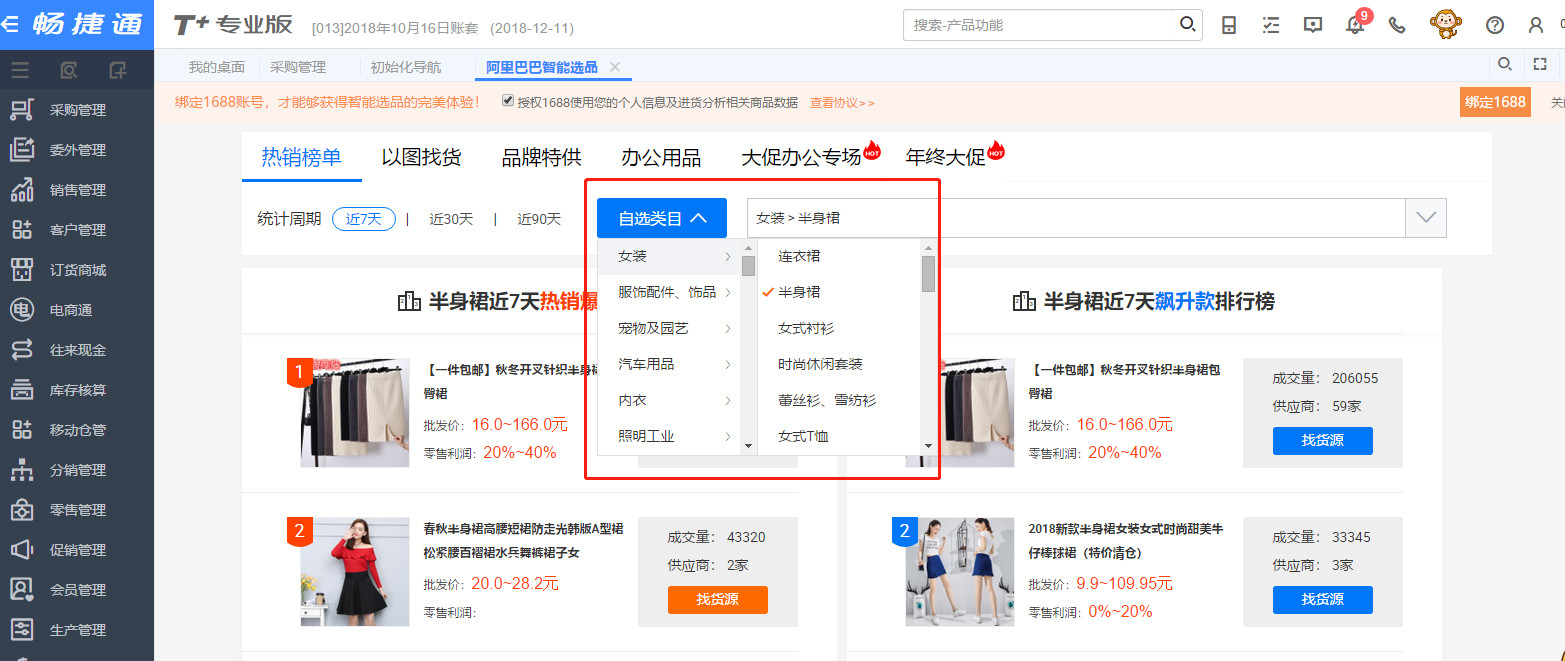The height and width of the screenshot is (661, 1565).
Task: Uncheck the 授权1688 authorization checkbox
Action: tap(508, 101)
